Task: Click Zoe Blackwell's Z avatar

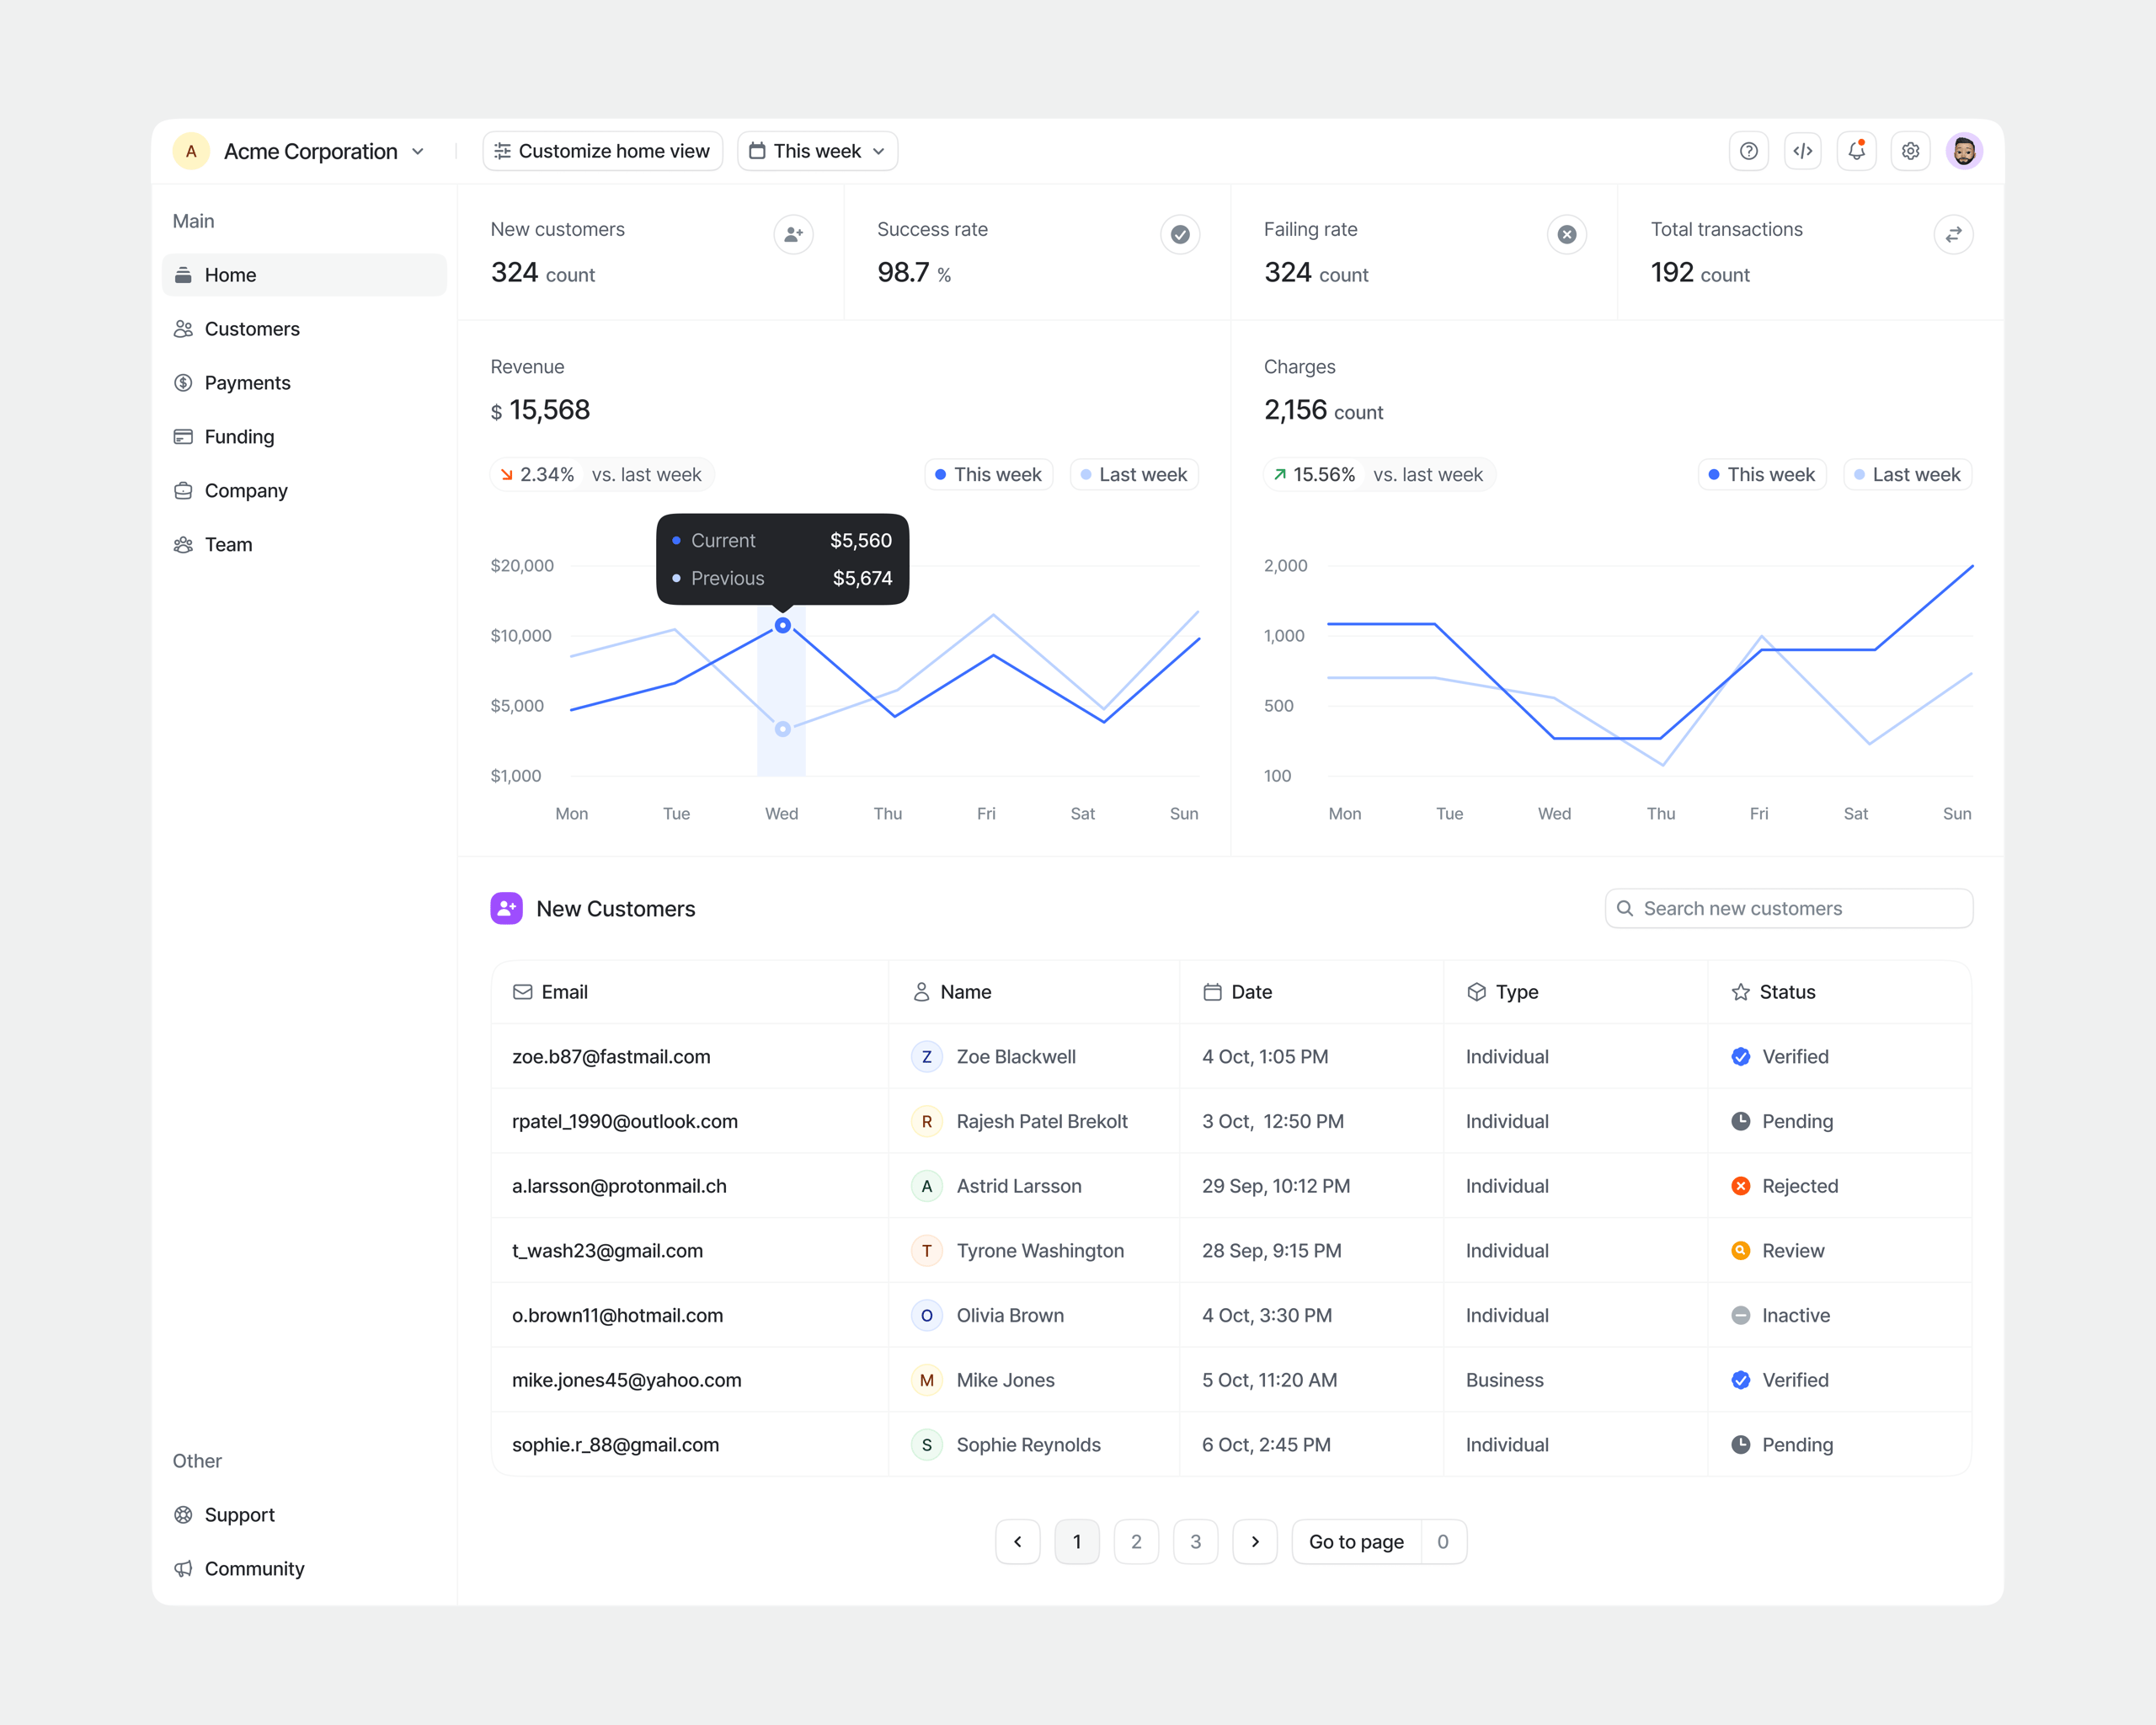Action: pos(926,1056)
